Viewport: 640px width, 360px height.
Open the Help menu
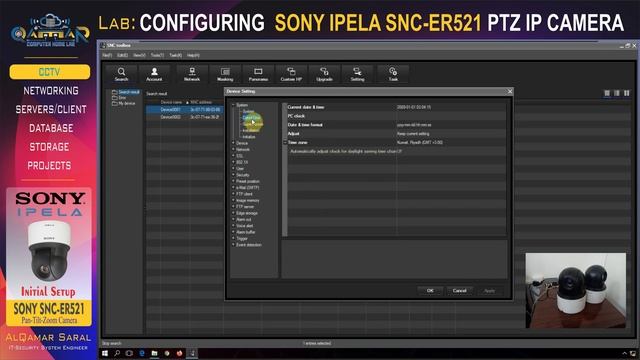193,55
